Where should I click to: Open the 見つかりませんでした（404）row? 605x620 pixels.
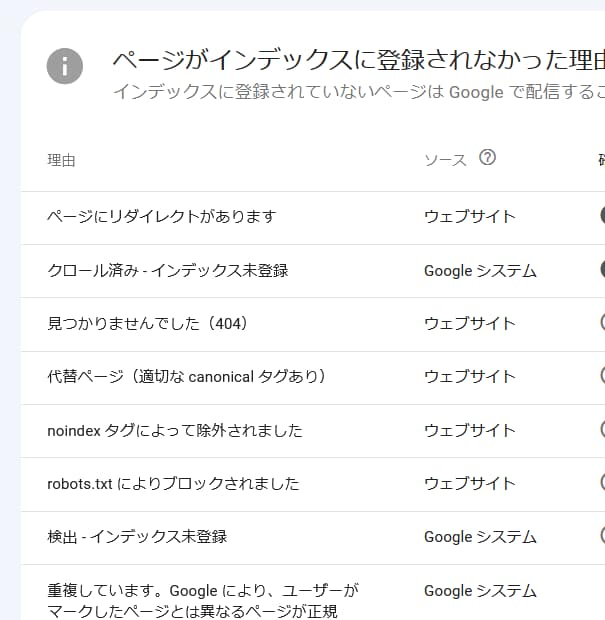click(313, 325)
